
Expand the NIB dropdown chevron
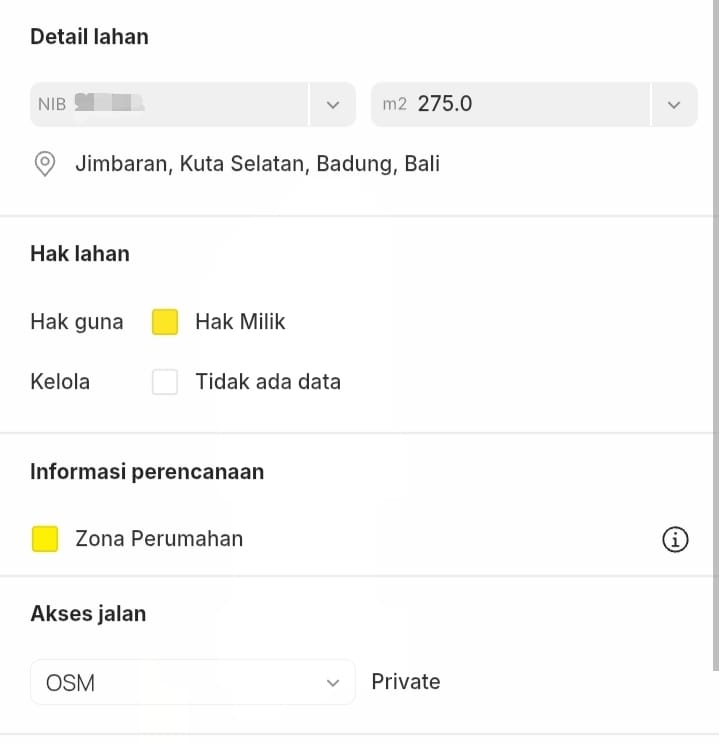pyautogui.click(x=332, y=104)
